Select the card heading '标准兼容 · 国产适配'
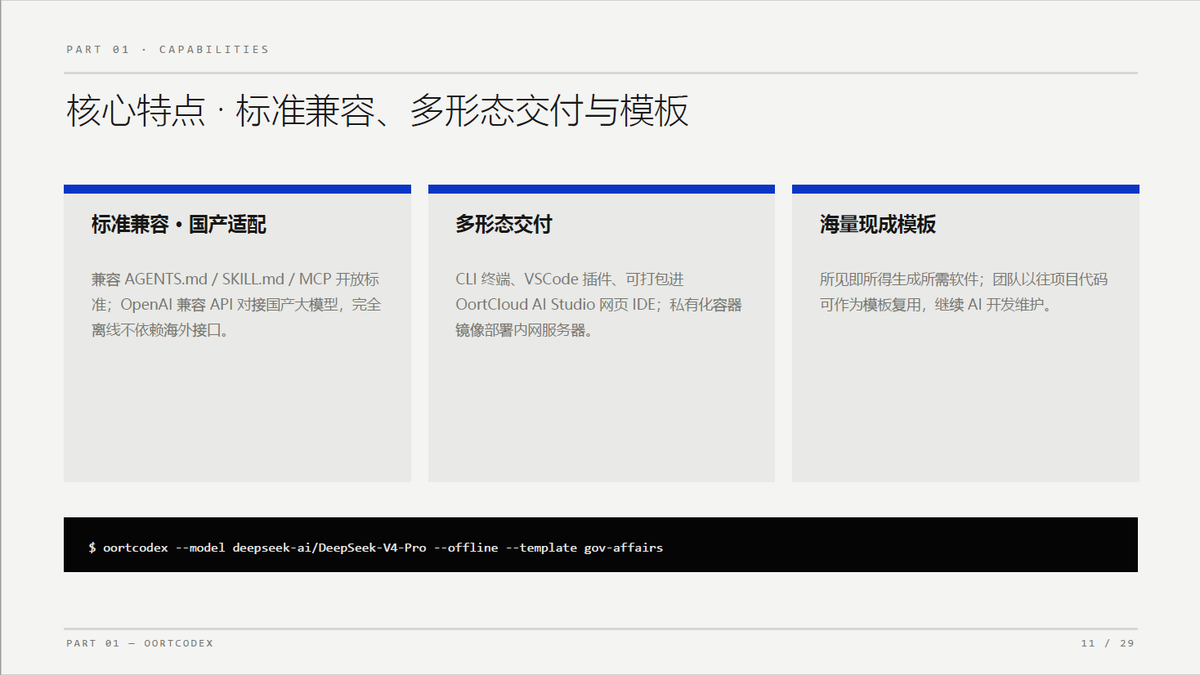Screen dimensions: 1200x675 coord(179,224)
